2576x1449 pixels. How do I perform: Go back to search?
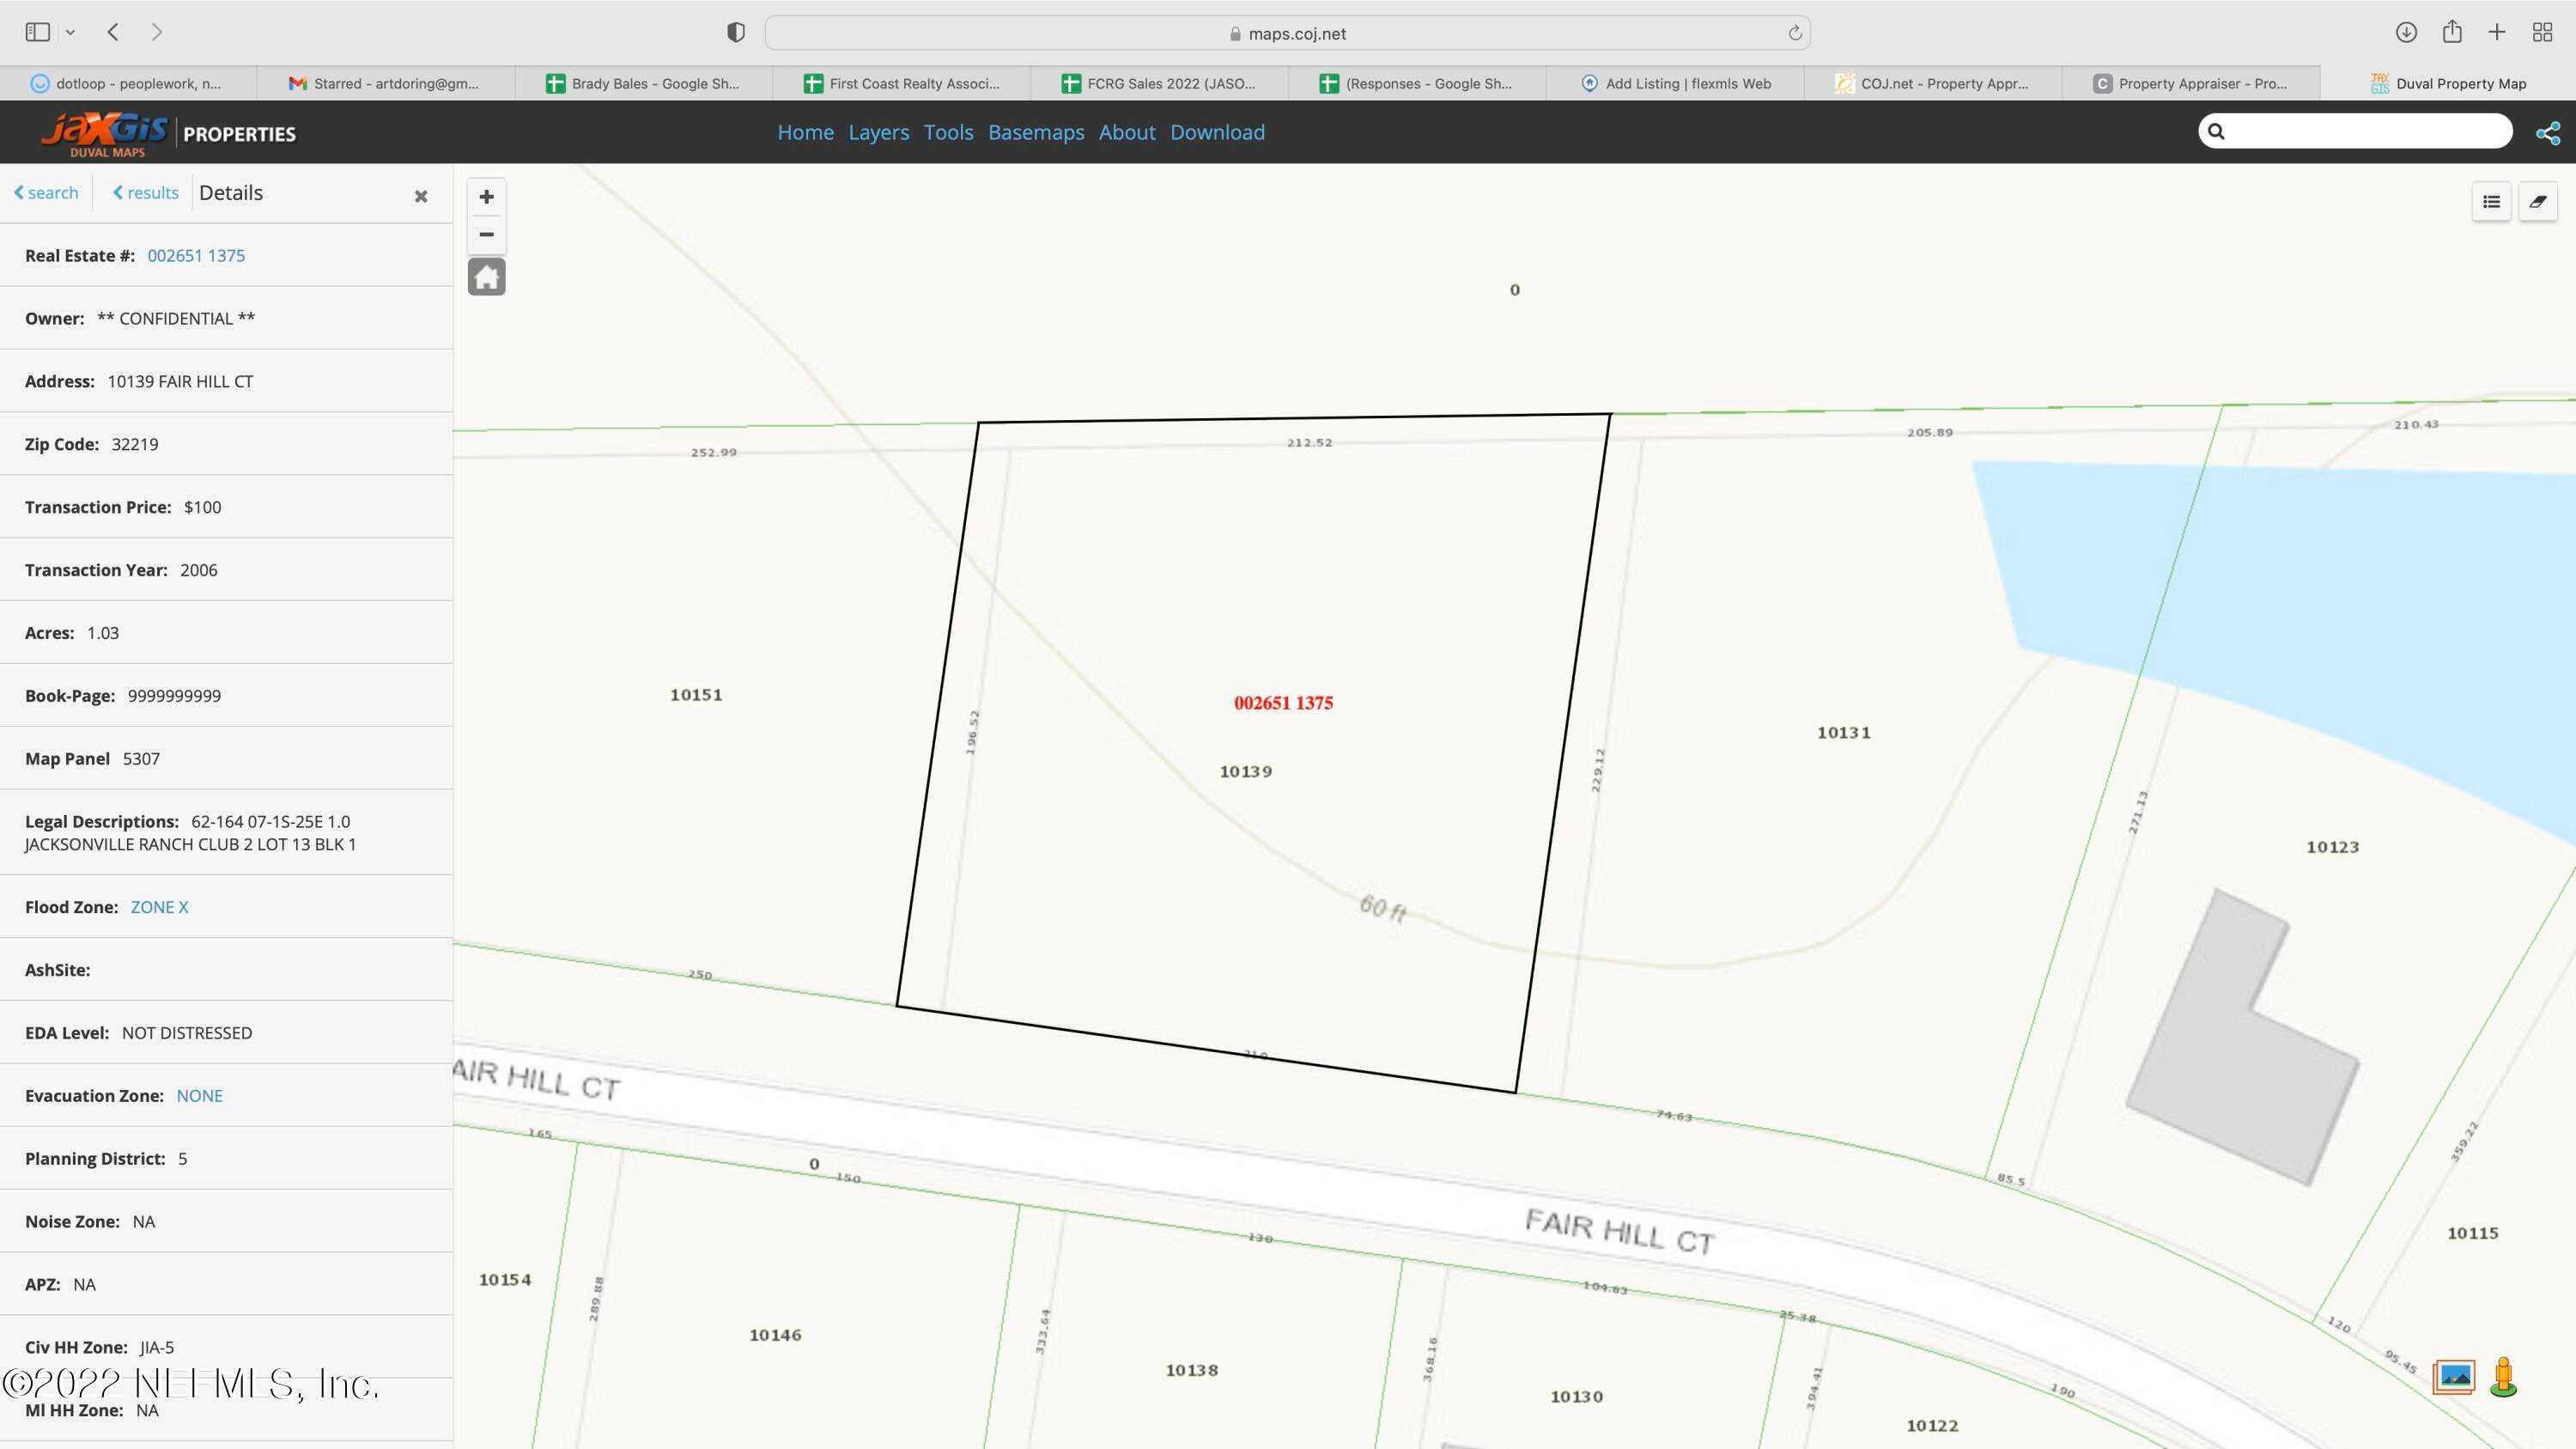[x=46, y=192]
